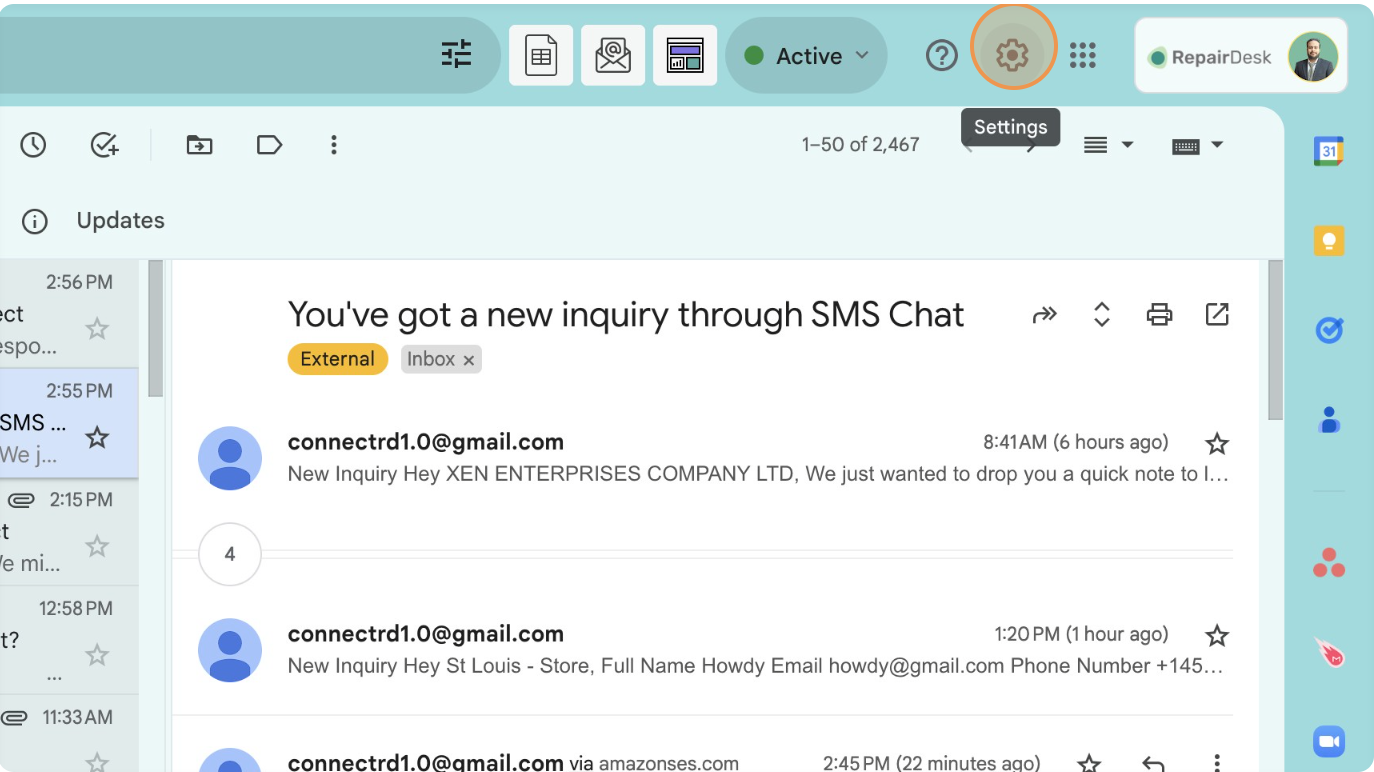
Task: Open the Active status dropdown
Action: (x=807, y=56)
